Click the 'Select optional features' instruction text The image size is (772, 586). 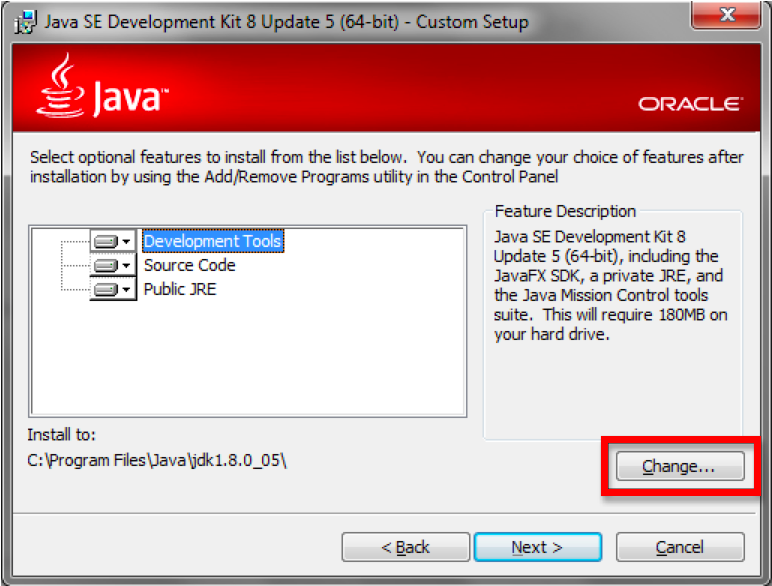[386, 167]
